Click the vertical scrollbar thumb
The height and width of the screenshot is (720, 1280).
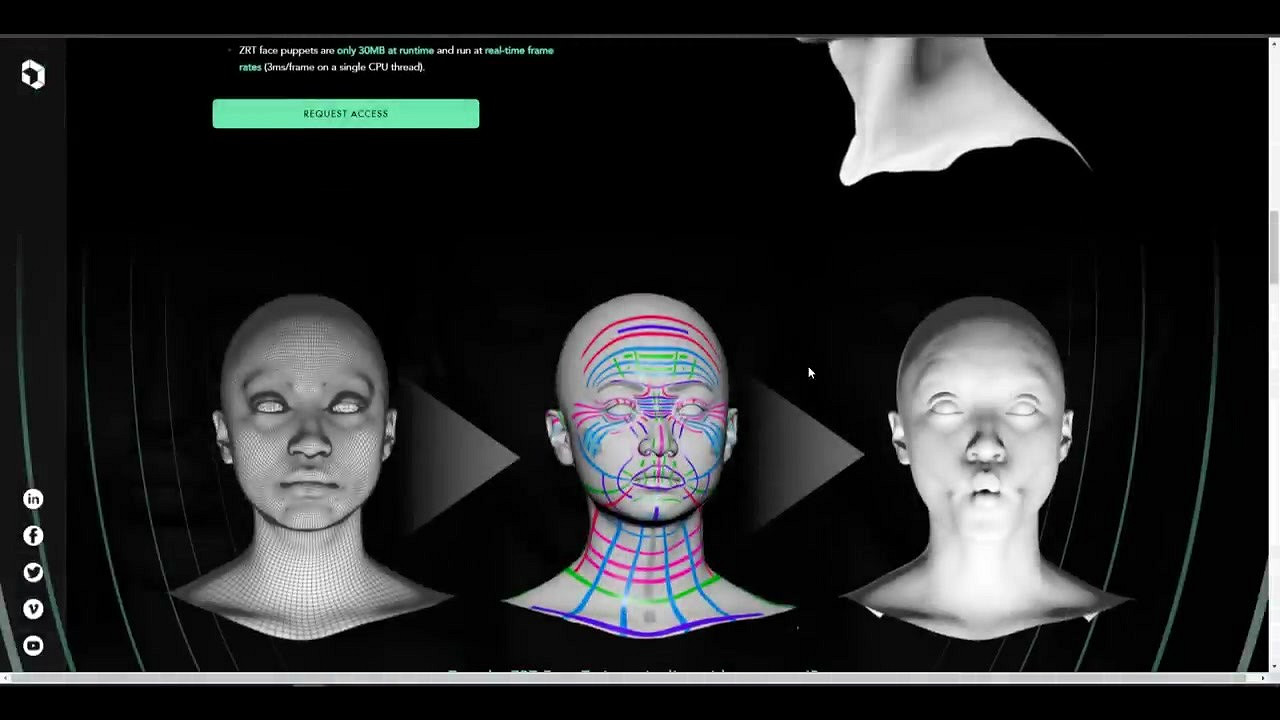[1273, 247]
